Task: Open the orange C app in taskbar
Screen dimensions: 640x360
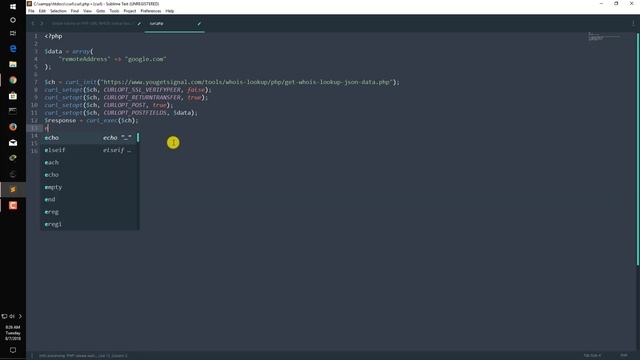Action: (13, 205)
